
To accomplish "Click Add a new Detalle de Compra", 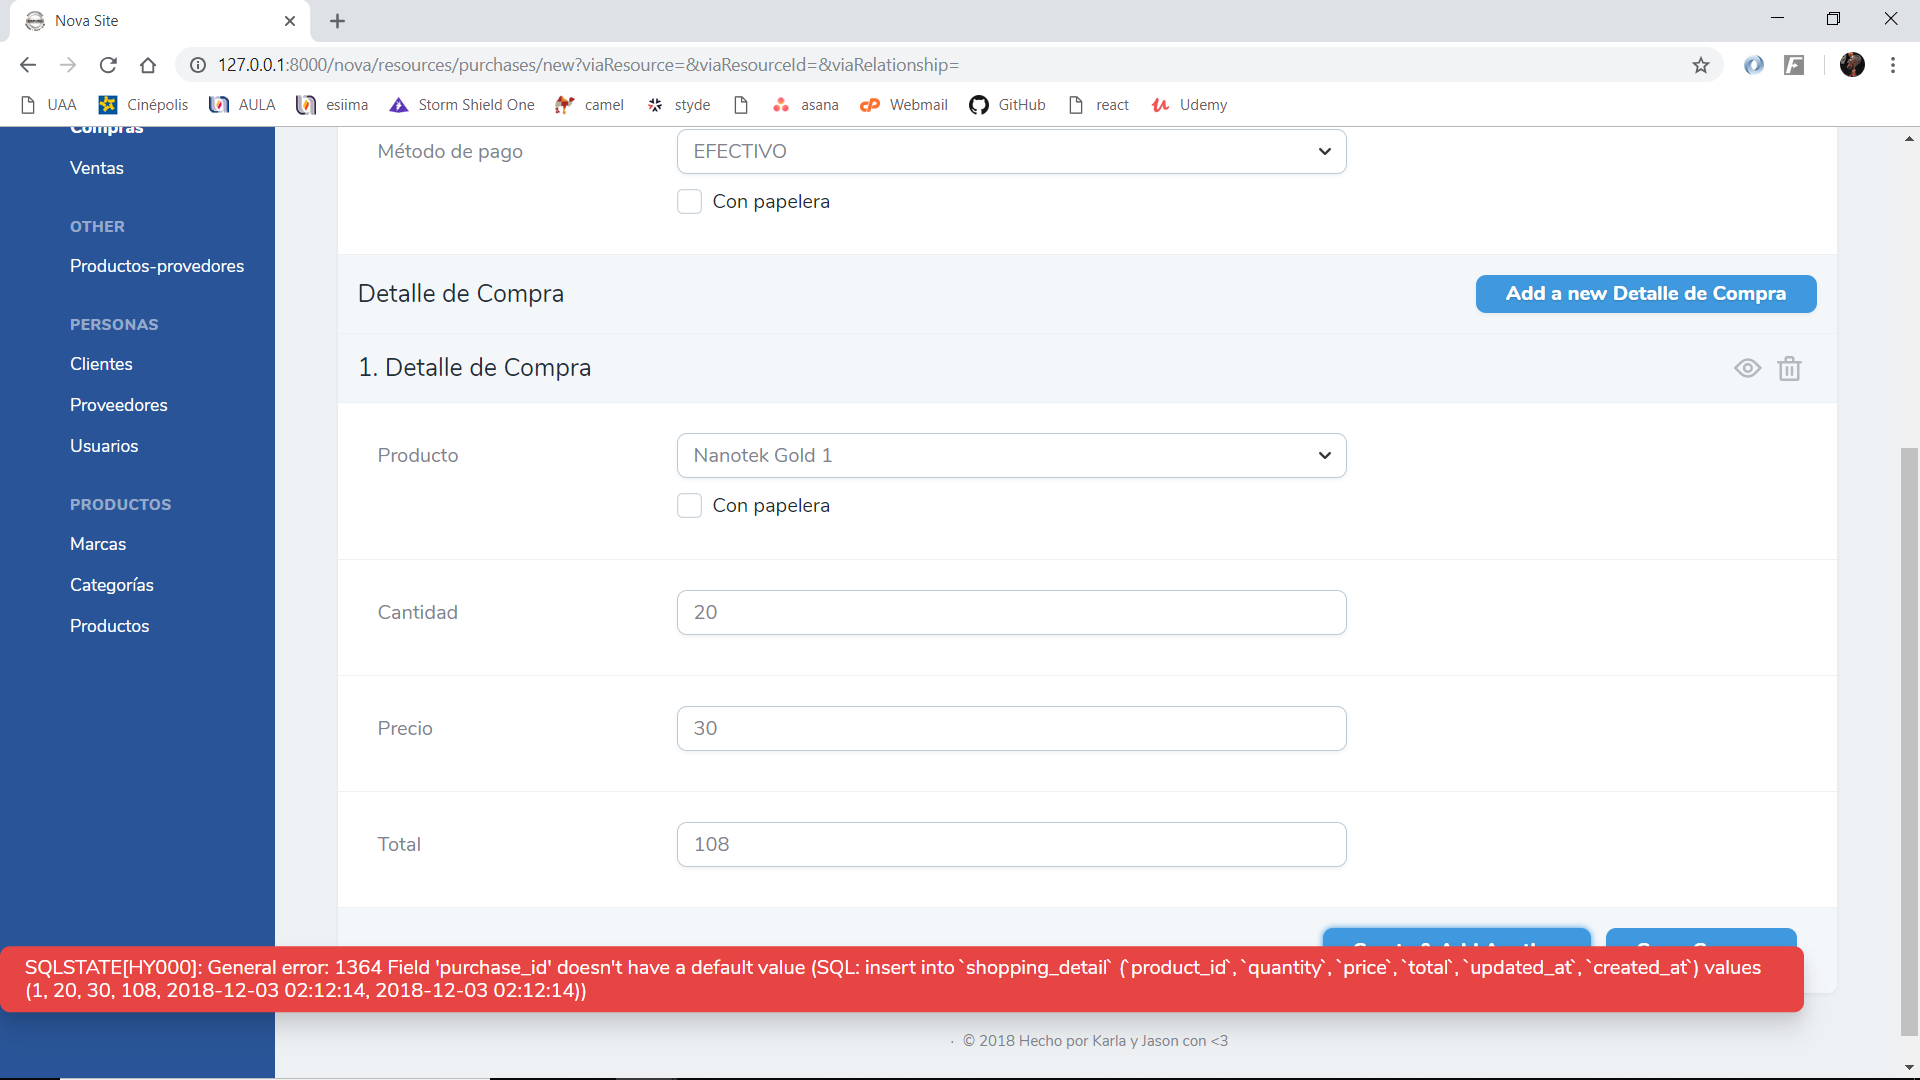I will [1646, 293].
